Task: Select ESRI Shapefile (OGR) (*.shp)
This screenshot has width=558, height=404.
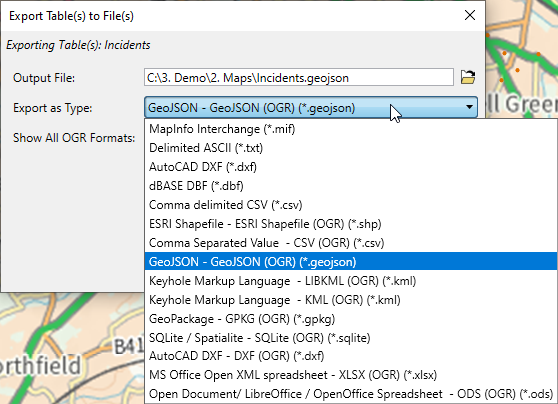Action: tap(351, 224)
